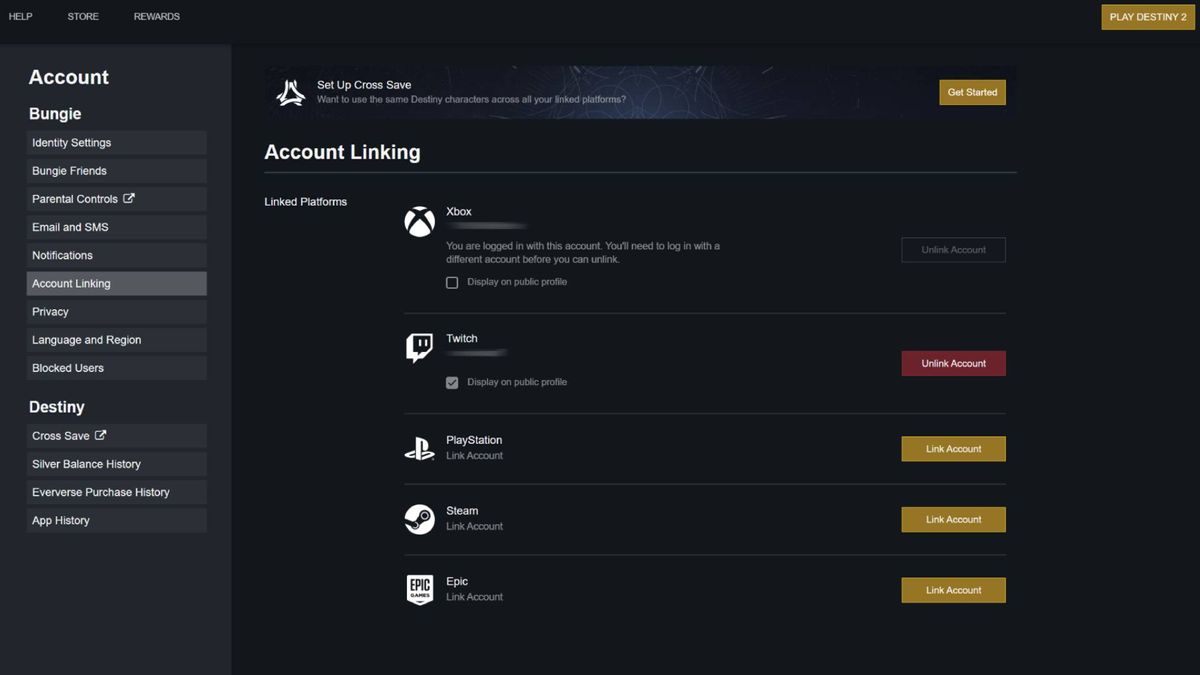The height and width of the screenshot is (675, 1200).
Task: Click the Get Started button
Action: (972, 91)
